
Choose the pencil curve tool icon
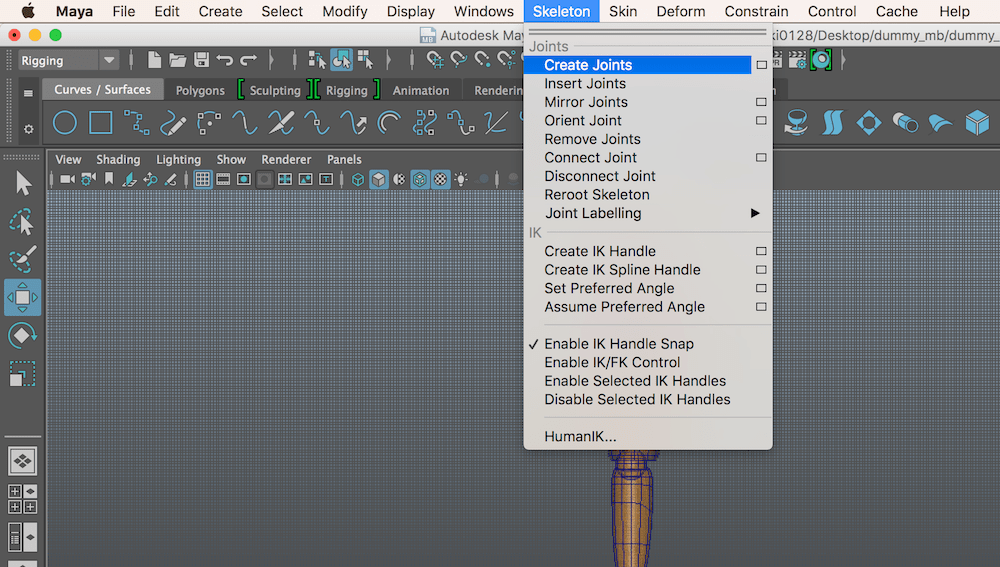[x=173, y=122]
